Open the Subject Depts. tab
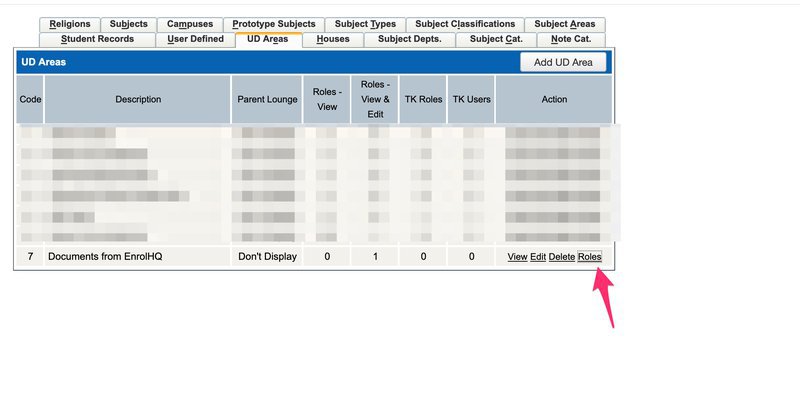Viewport: 800px width, 403px height. (410, 39)
